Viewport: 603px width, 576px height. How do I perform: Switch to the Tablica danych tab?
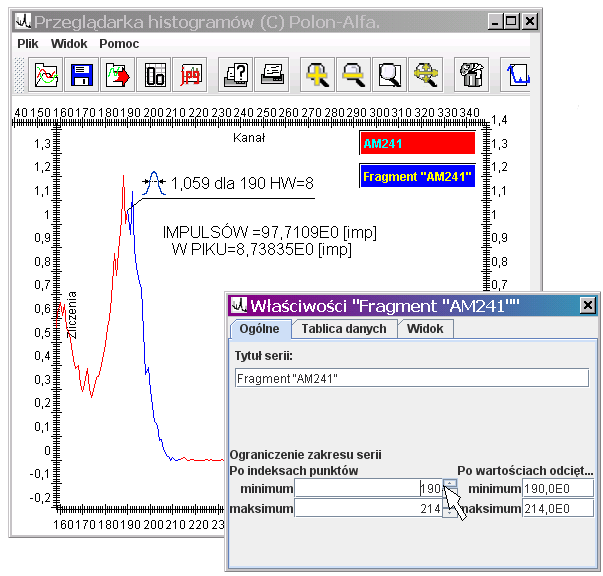point(344,329)
